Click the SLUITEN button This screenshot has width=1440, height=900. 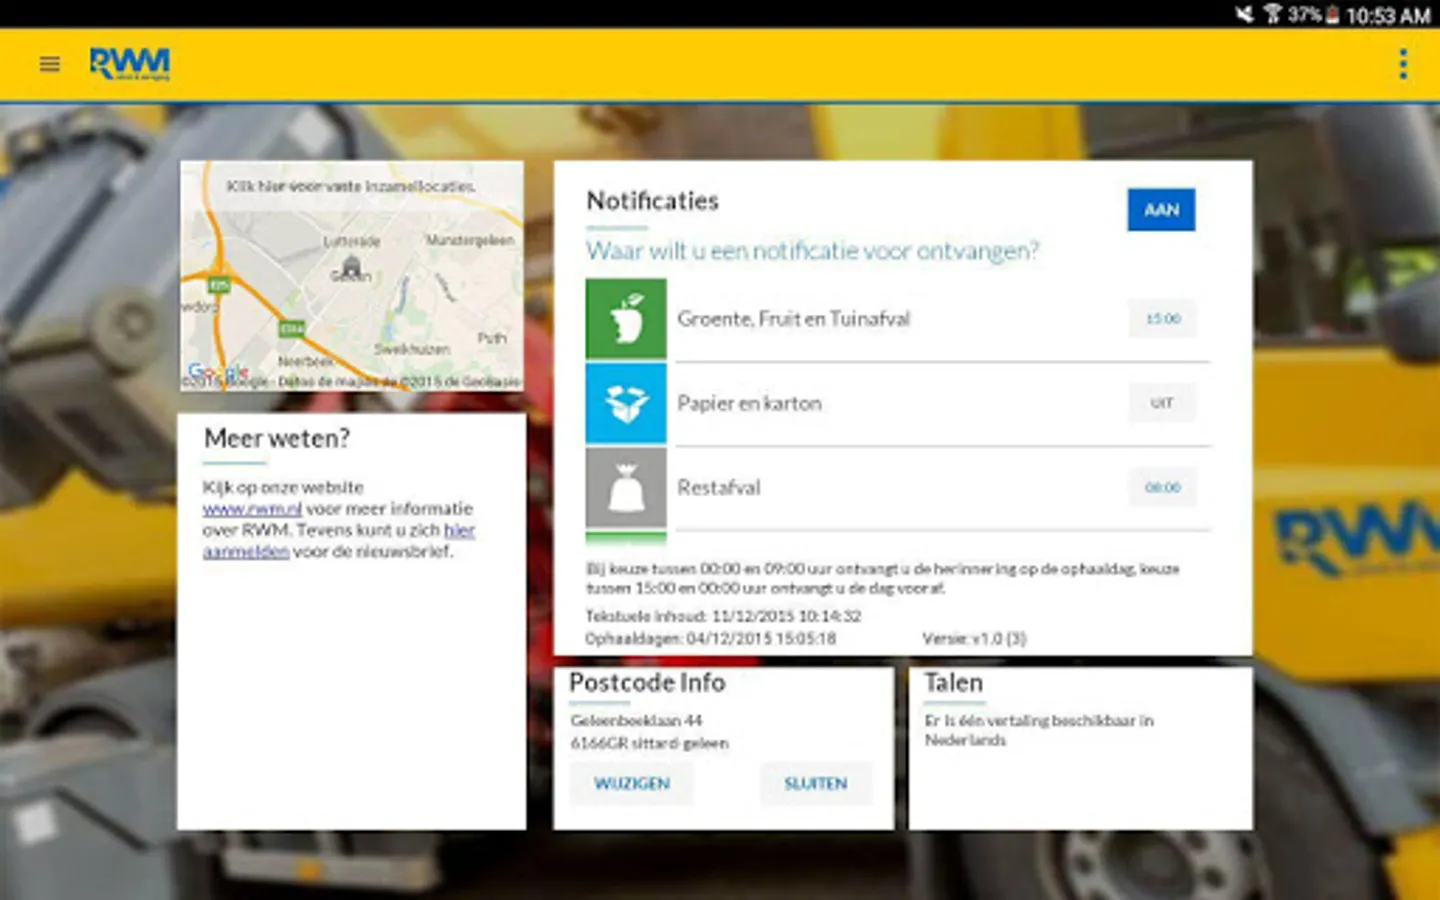coord(815,783)
